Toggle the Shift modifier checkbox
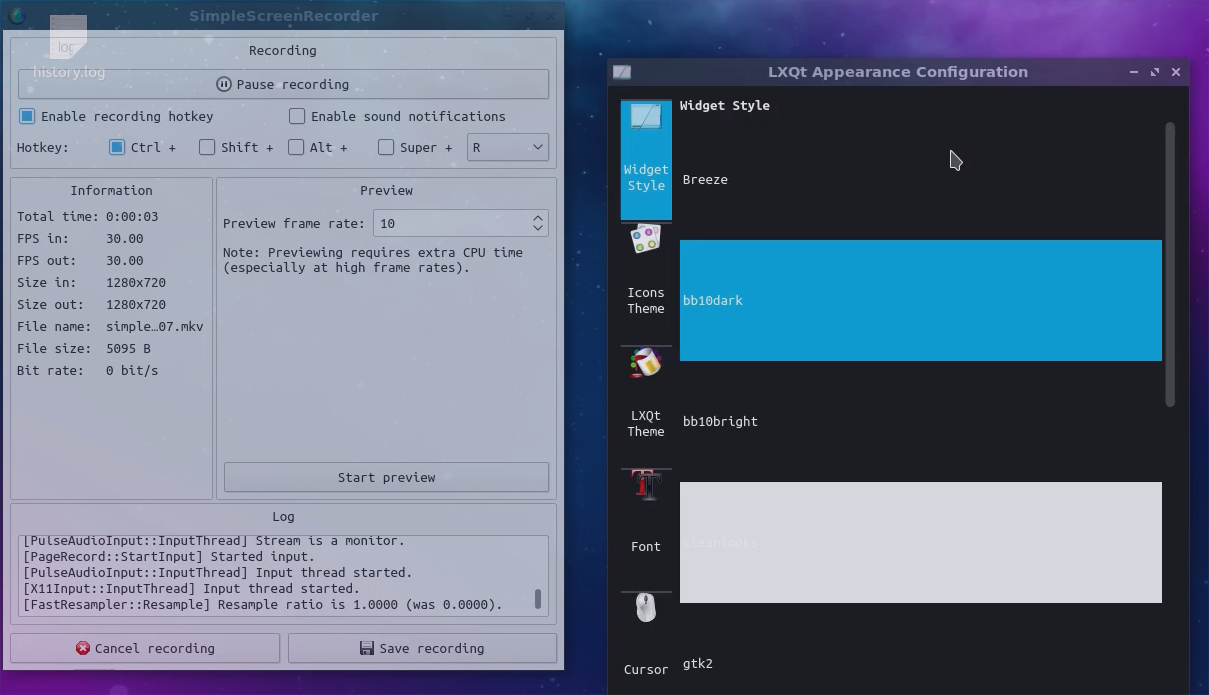The width and height of the screenshot is (1209, 695). [x=207, y=147]
